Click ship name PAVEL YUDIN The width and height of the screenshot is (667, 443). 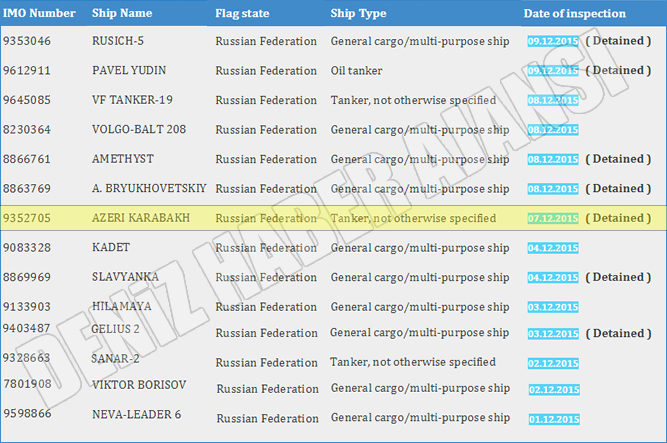(129, 71)
